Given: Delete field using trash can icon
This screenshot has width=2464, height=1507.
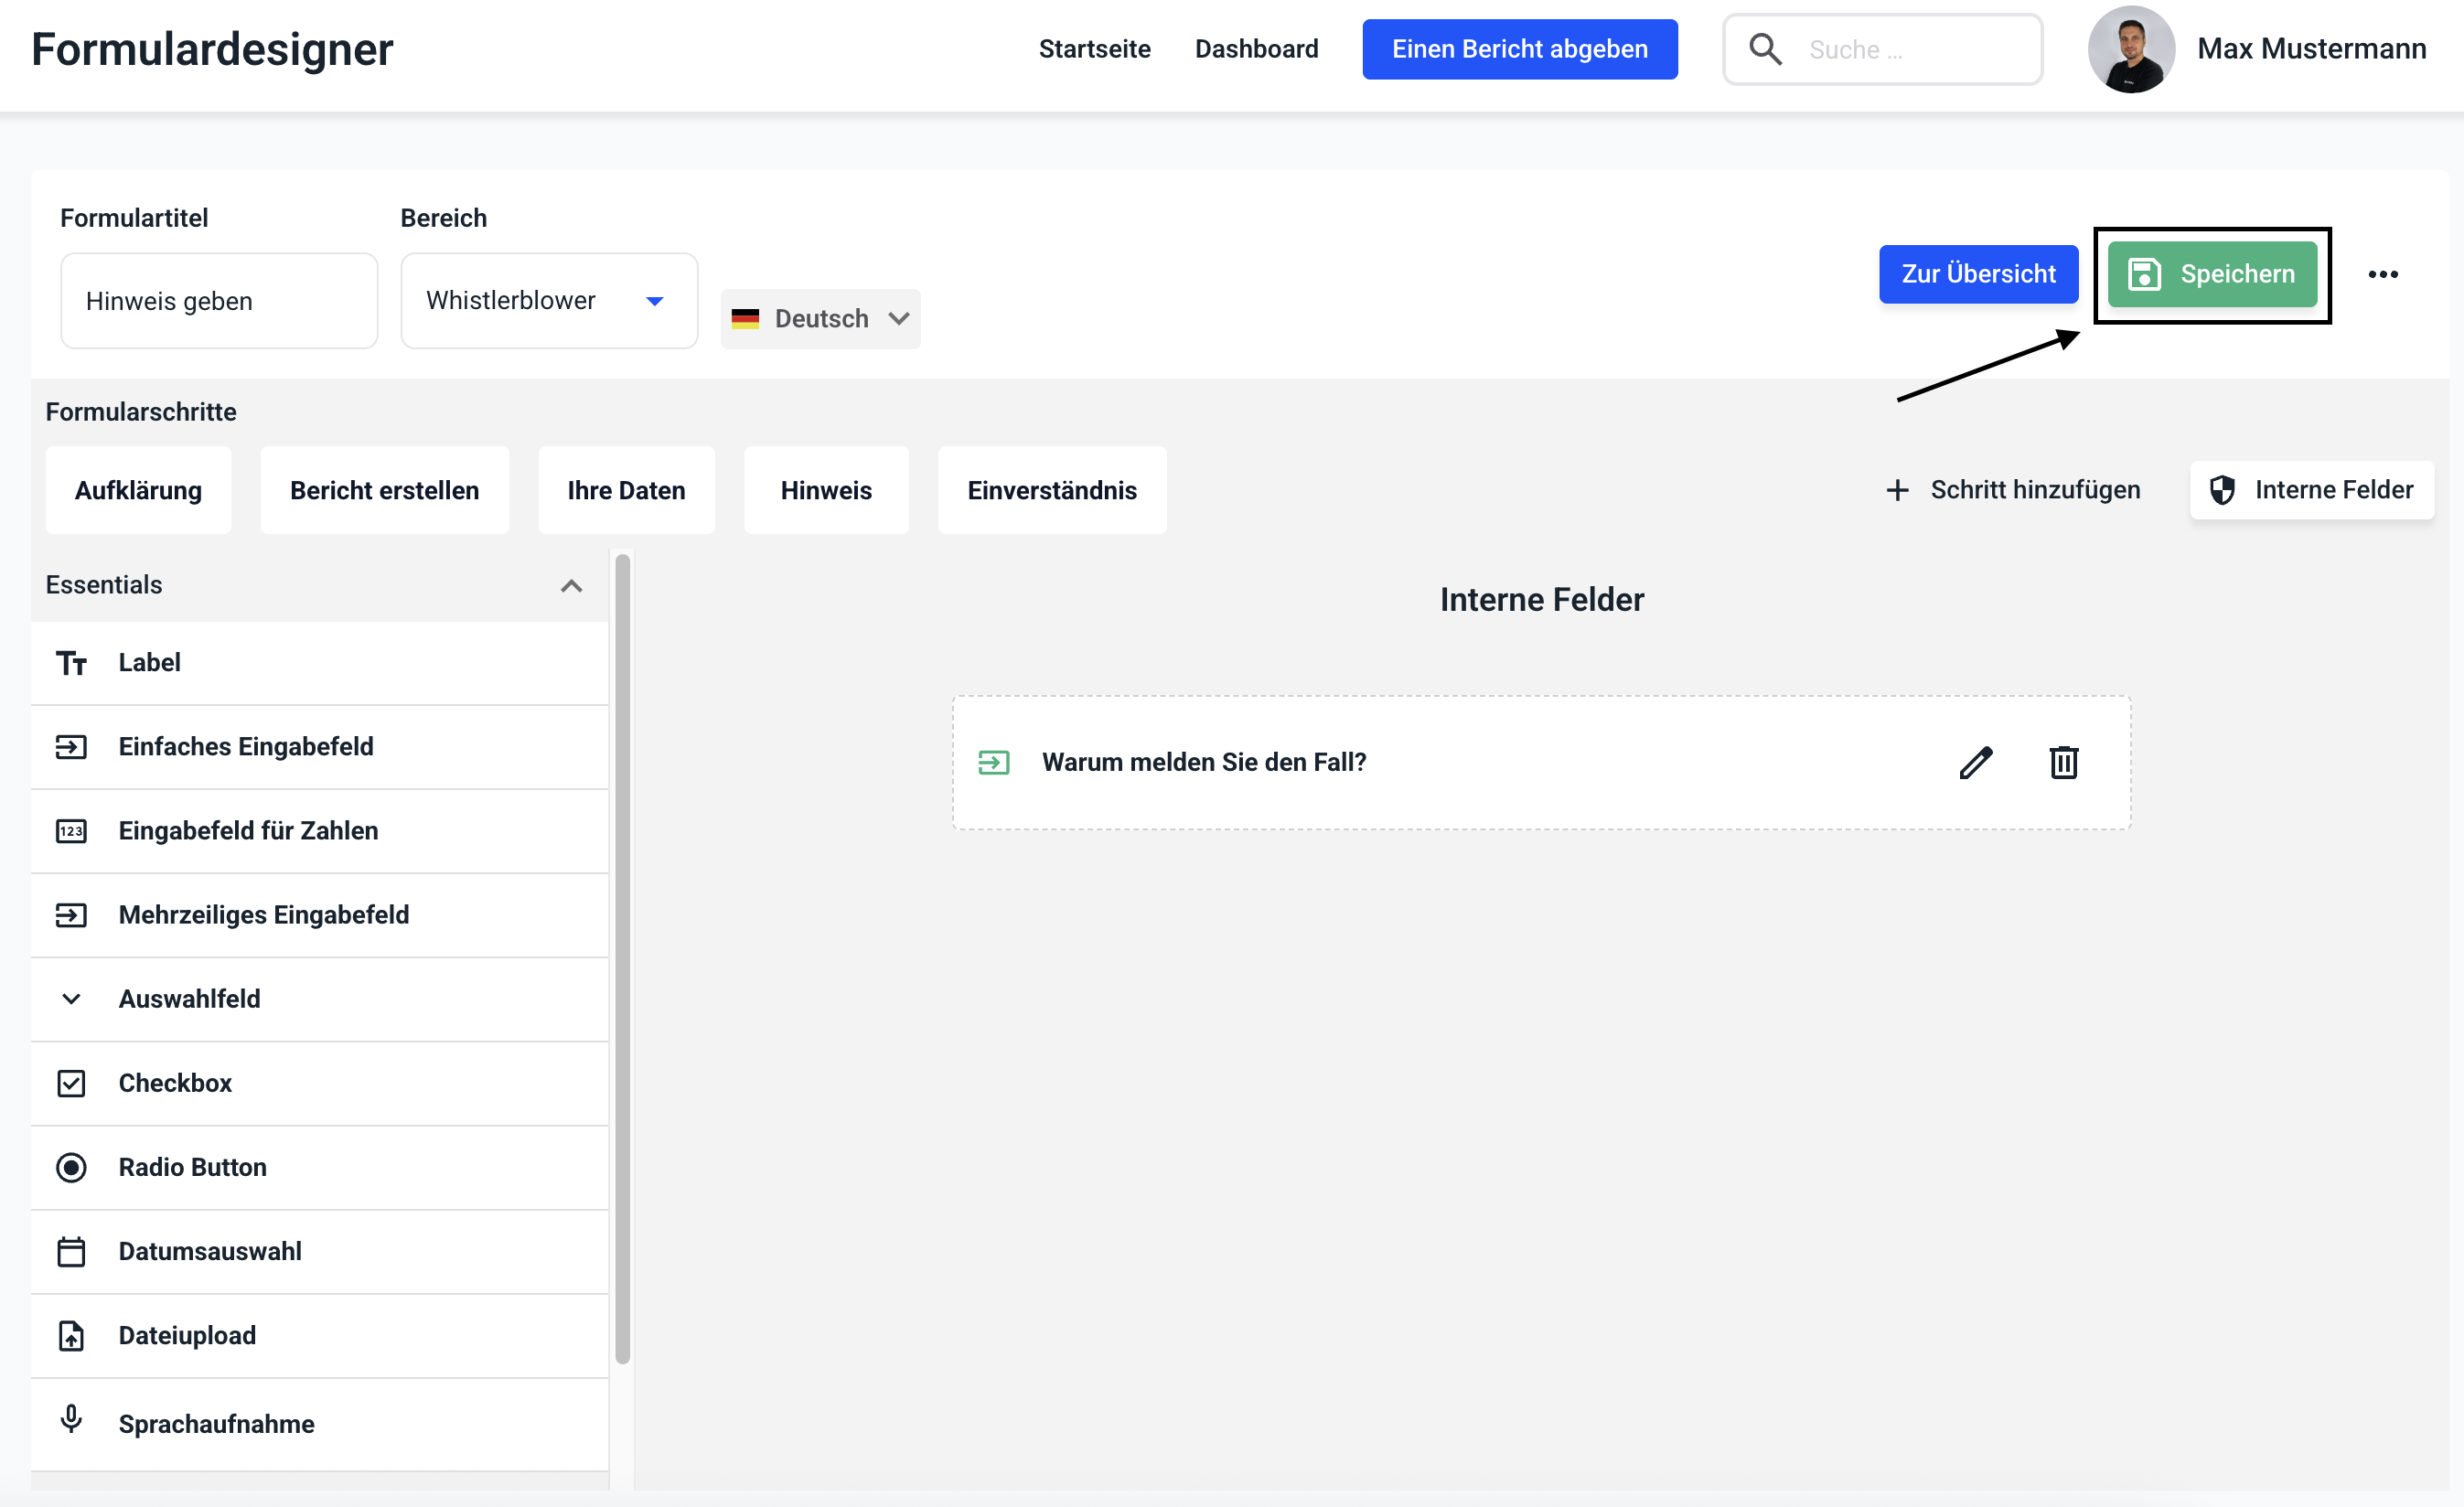Looking at the screenshot, I should point(2063,762).
